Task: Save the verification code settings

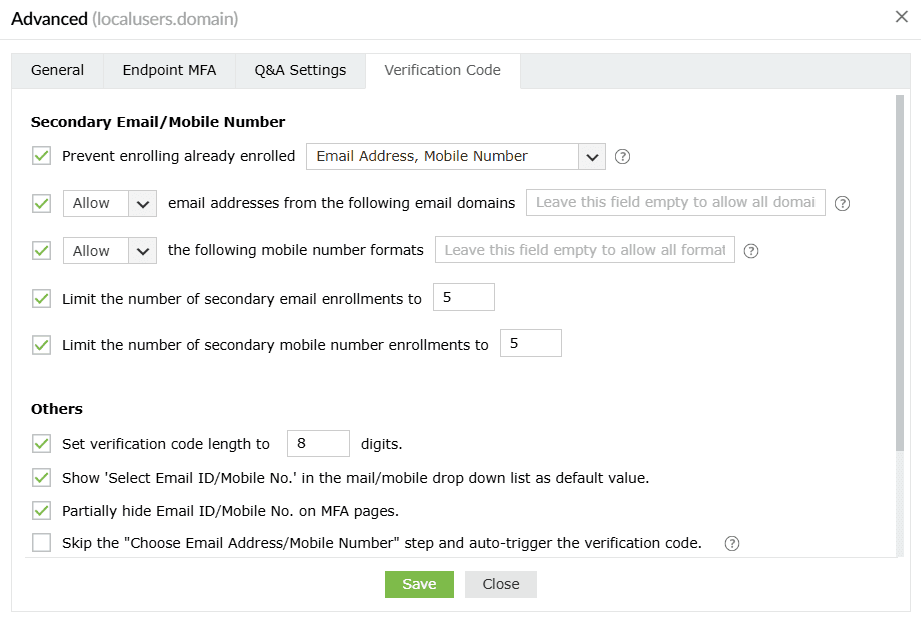Action: click(419, 584)
